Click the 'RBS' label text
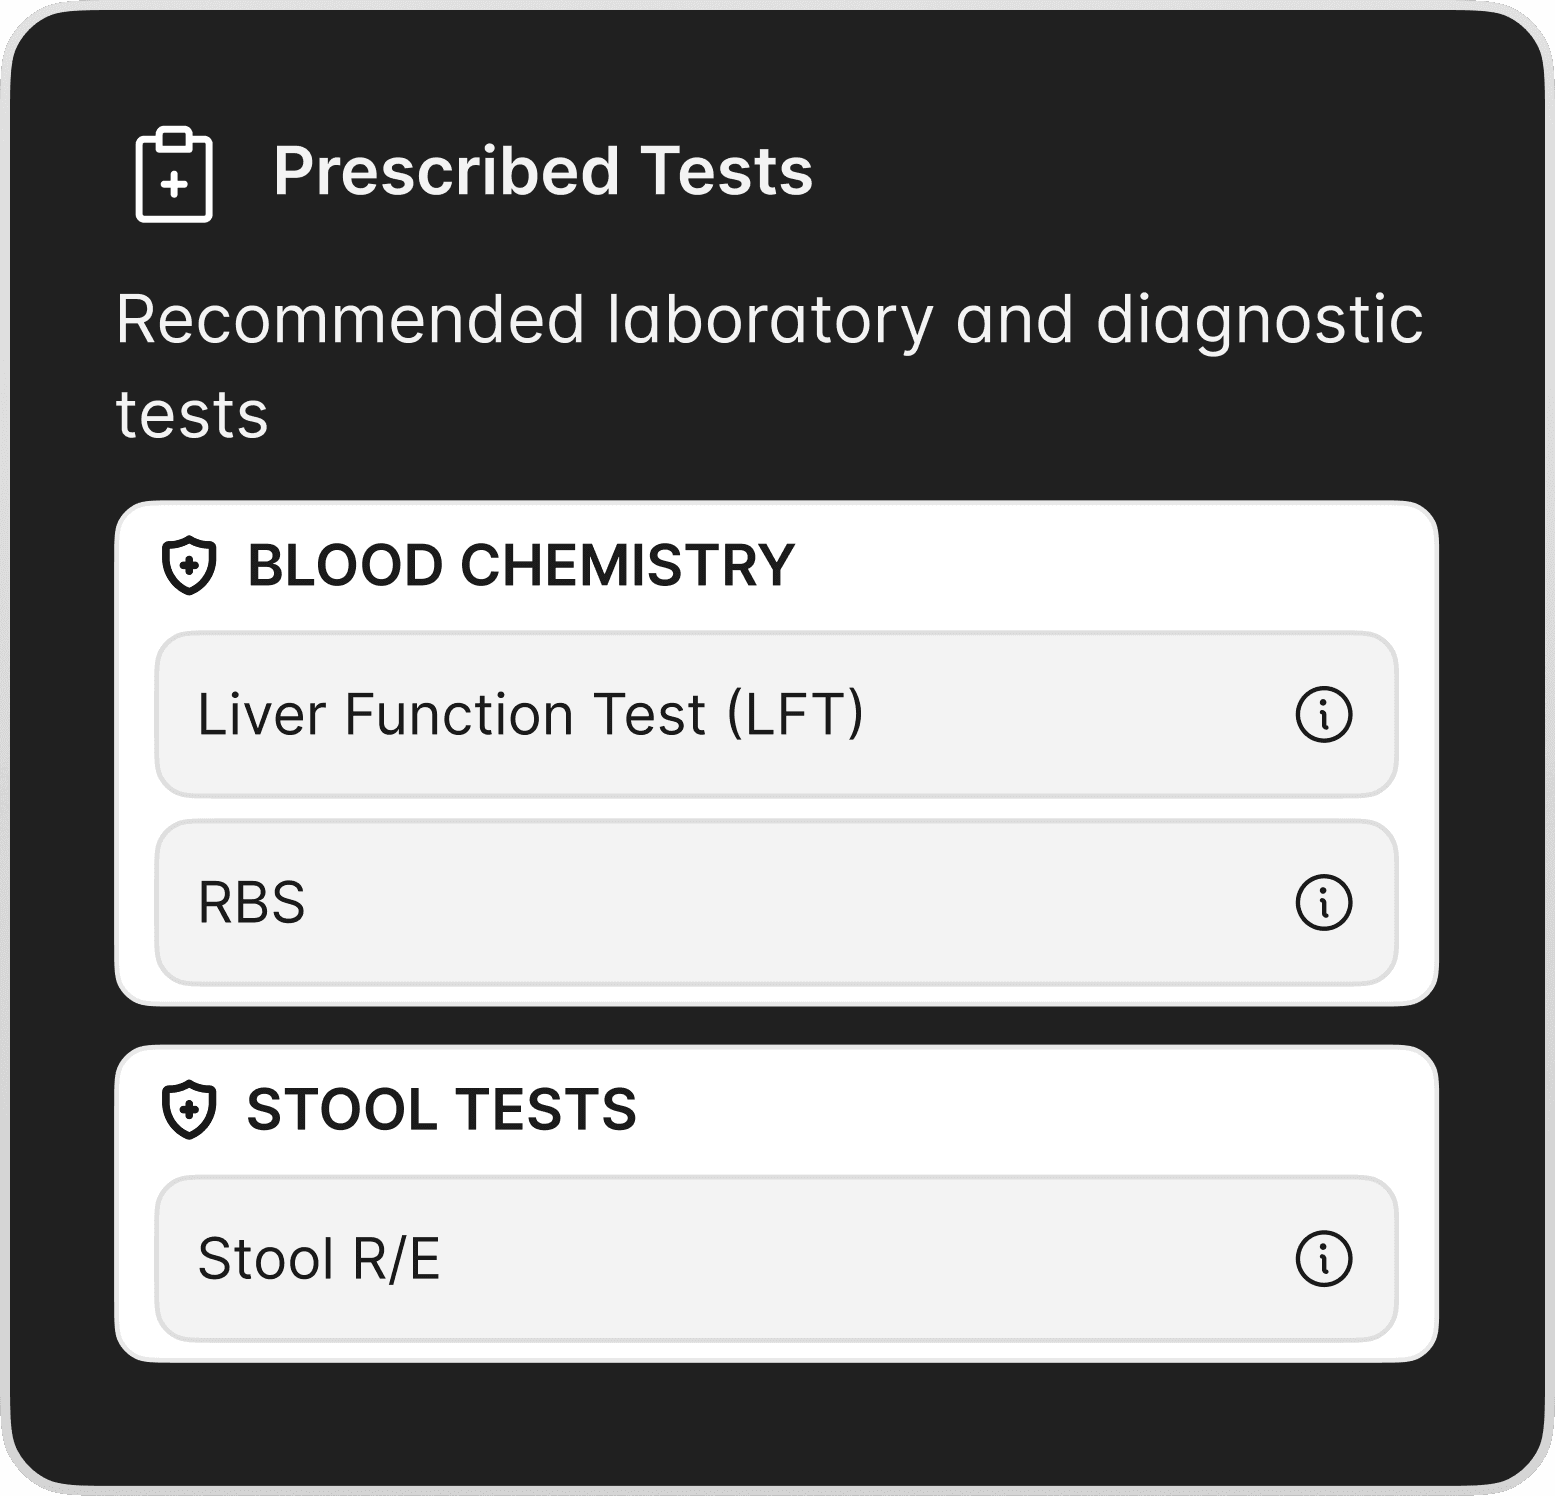The image size is (1555, 1496). pyautogui.click(x=251, y=903)
